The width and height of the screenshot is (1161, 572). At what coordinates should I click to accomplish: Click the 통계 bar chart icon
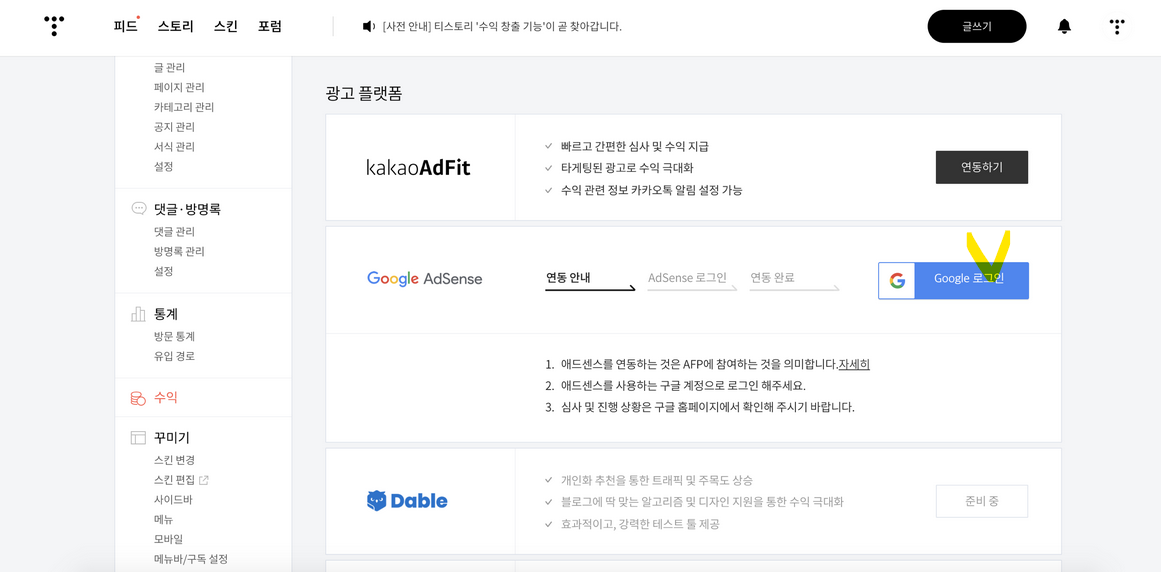click(138, 314)
